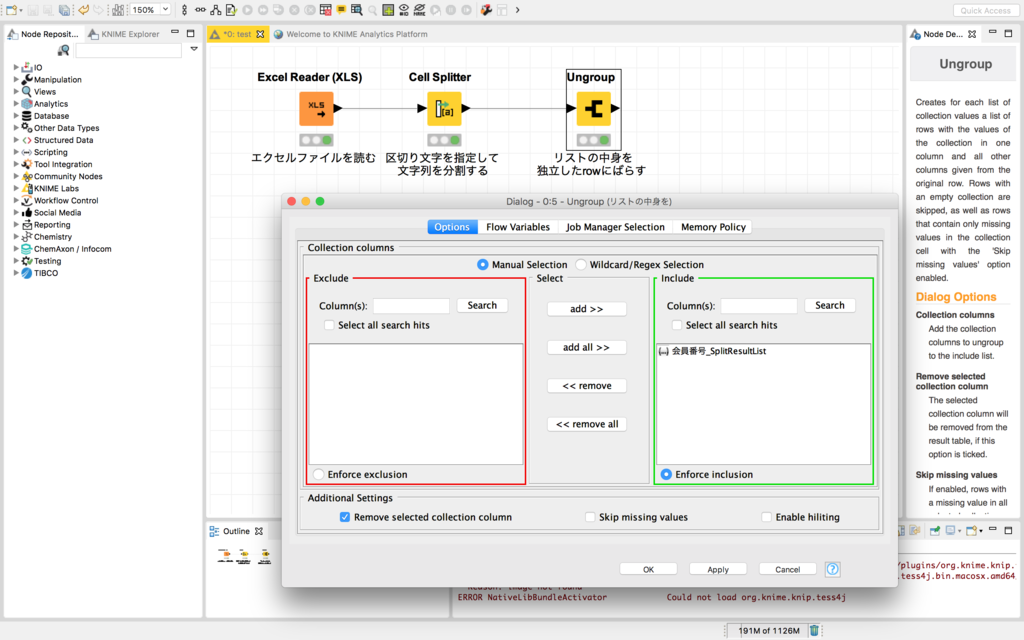1024x640 pixels.
Task: Select 会員番号_SplitResultList in Include list
Action: (x=763, y=351)
